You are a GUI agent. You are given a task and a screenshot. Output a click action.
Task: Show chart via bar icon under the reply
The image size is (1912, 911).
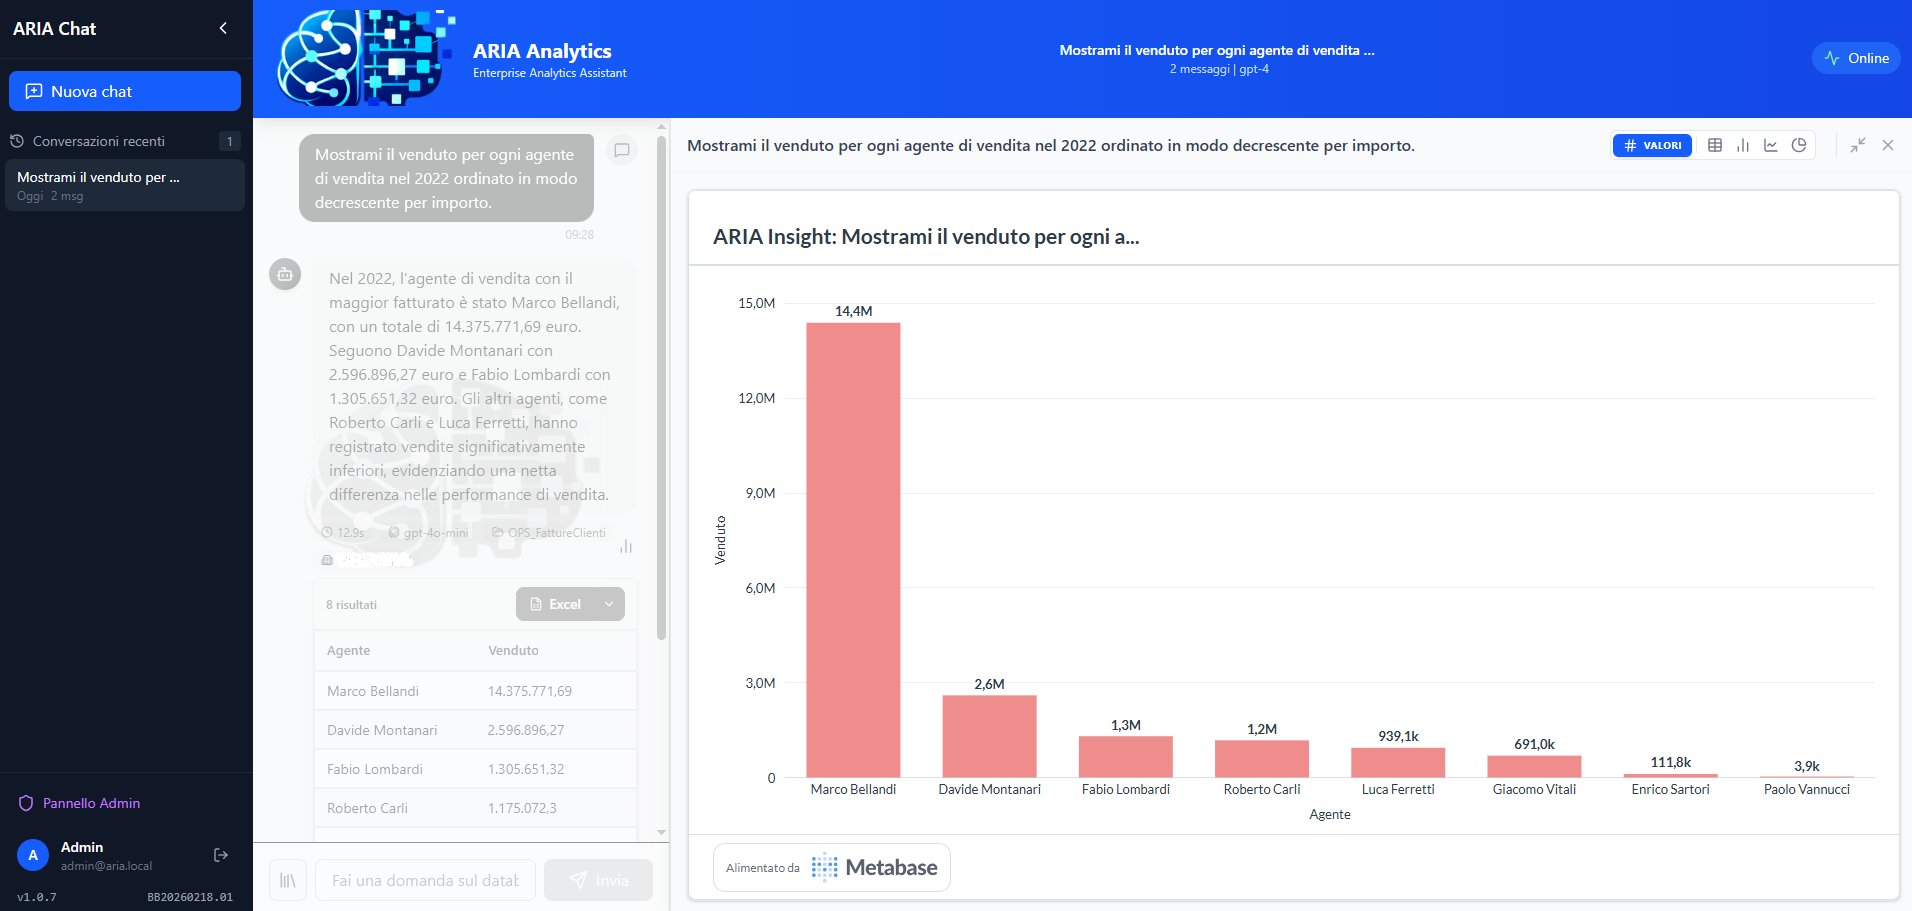click(x=626, y=546)
